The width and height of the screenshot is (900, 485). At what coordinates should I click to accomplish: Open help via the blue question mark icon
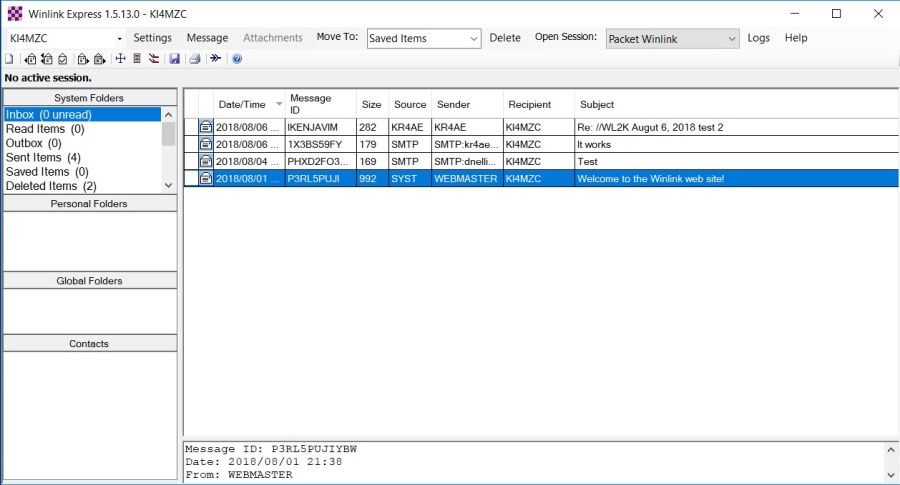237,59
